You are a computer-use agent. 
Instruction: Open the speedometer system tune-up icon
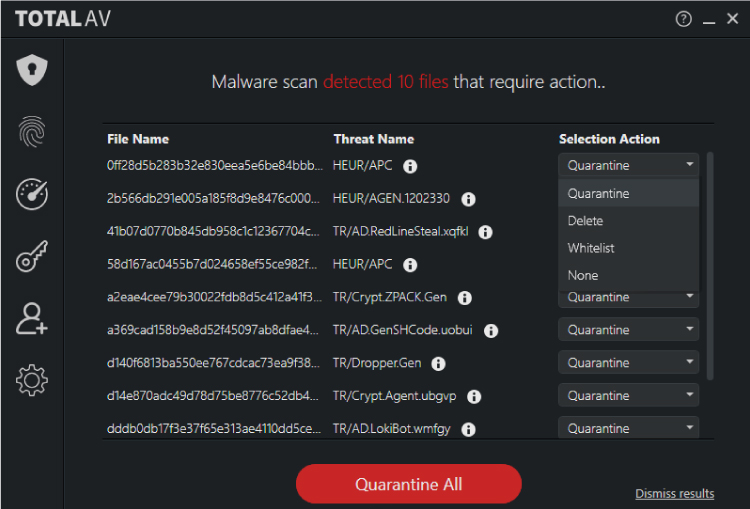click(32, 194)
